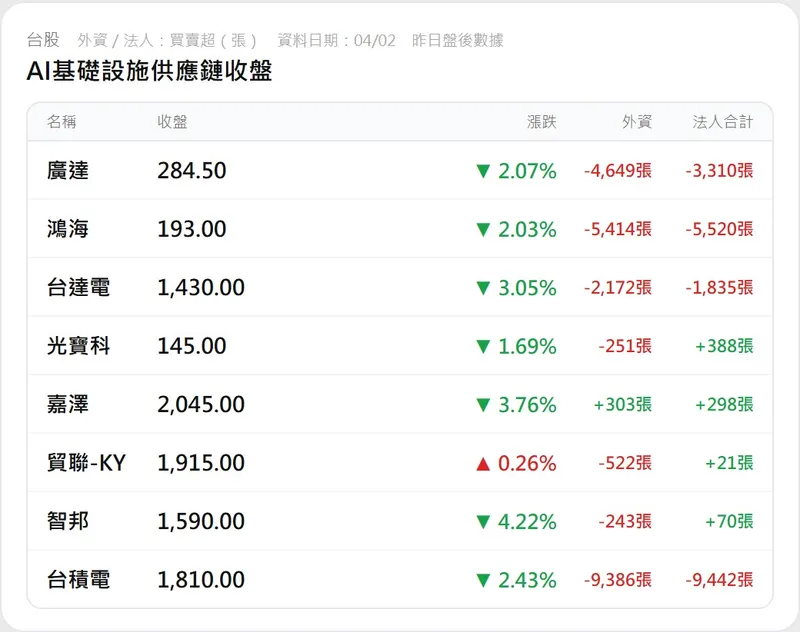Sort by the 漲跌 column header

pyautogui.click(x=541, y=122)
